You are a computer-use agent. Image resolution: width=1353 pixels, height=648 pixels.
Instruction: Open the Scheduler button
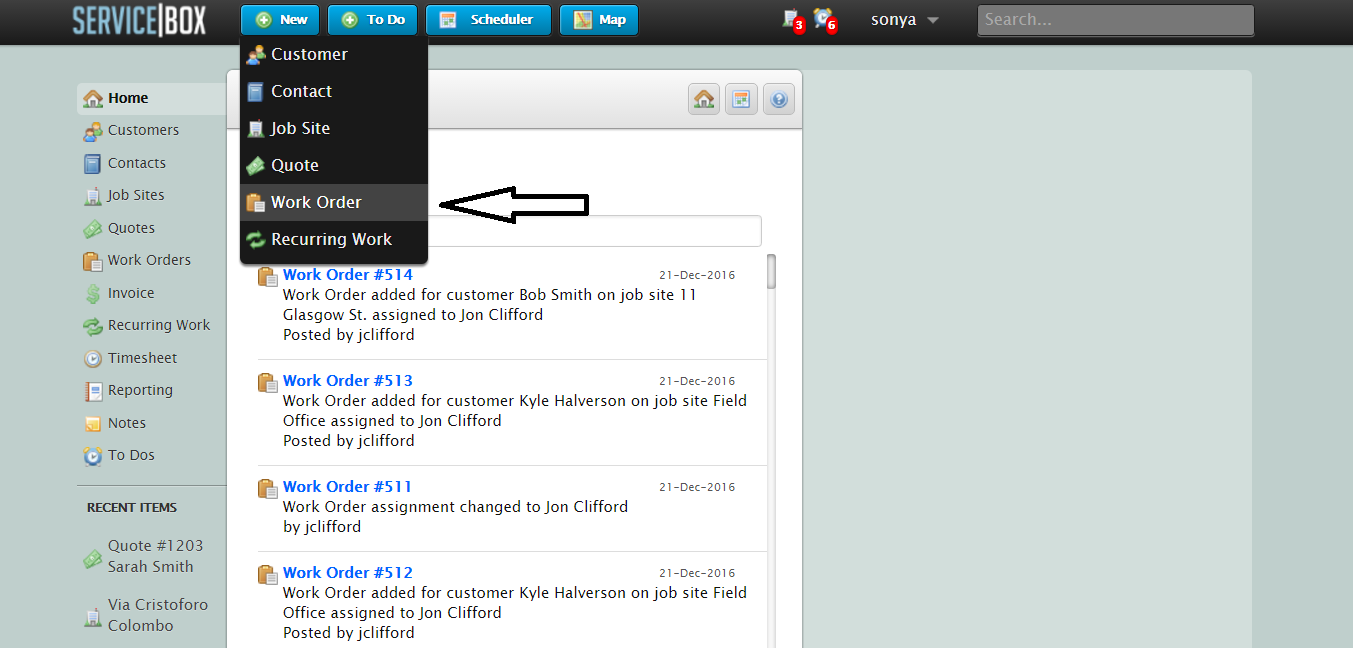pos(488,20)
